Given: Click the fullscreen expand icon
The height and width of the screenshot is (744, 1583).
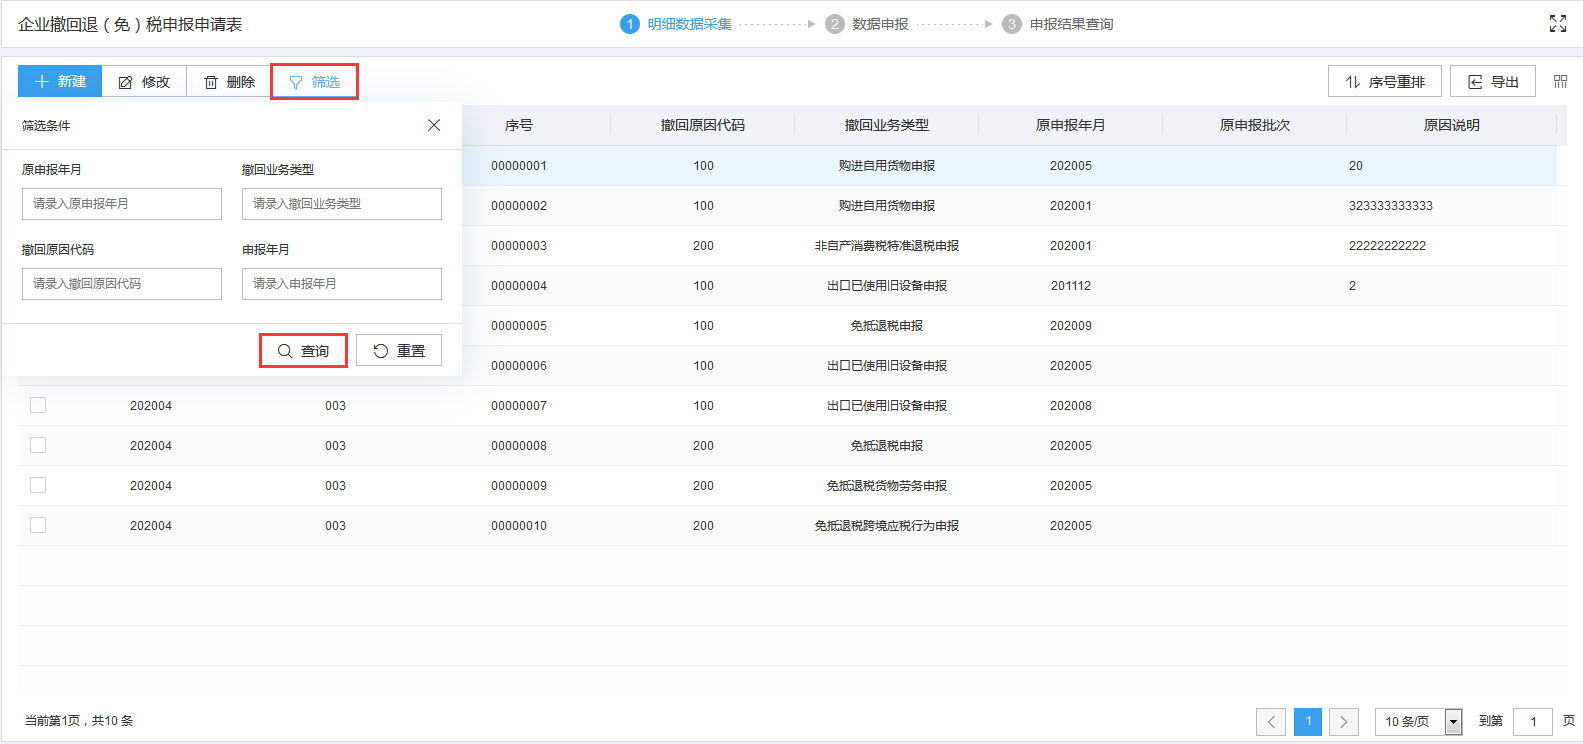Looking at the screenshot, I should click(1557, 23).
